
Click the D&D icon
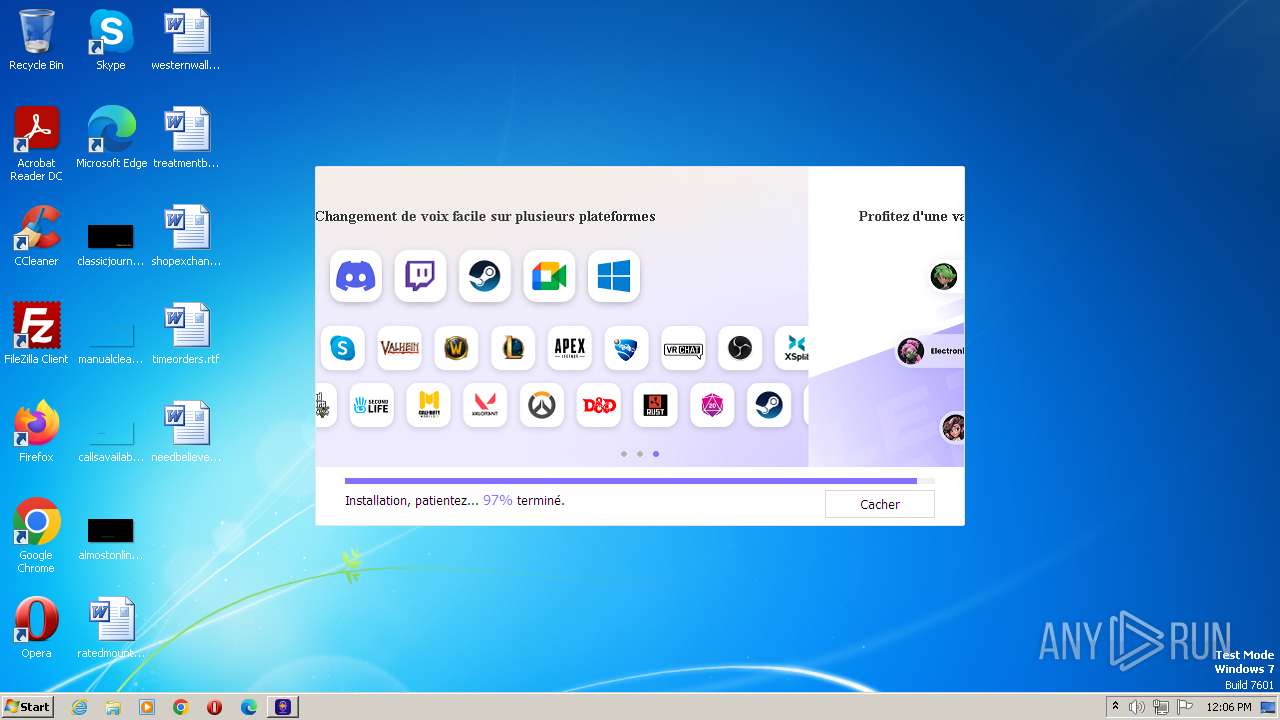(599, 405)
